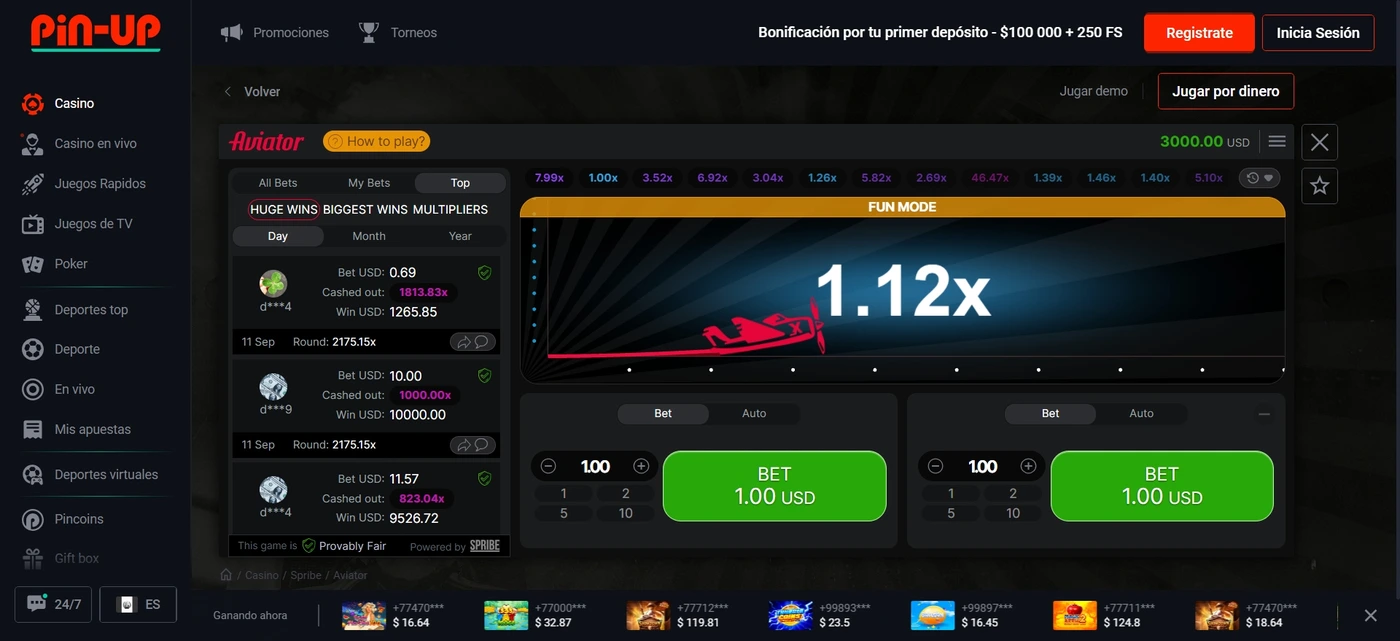
Task: Open the 24/7 support chat
Action: coord(53,604)
